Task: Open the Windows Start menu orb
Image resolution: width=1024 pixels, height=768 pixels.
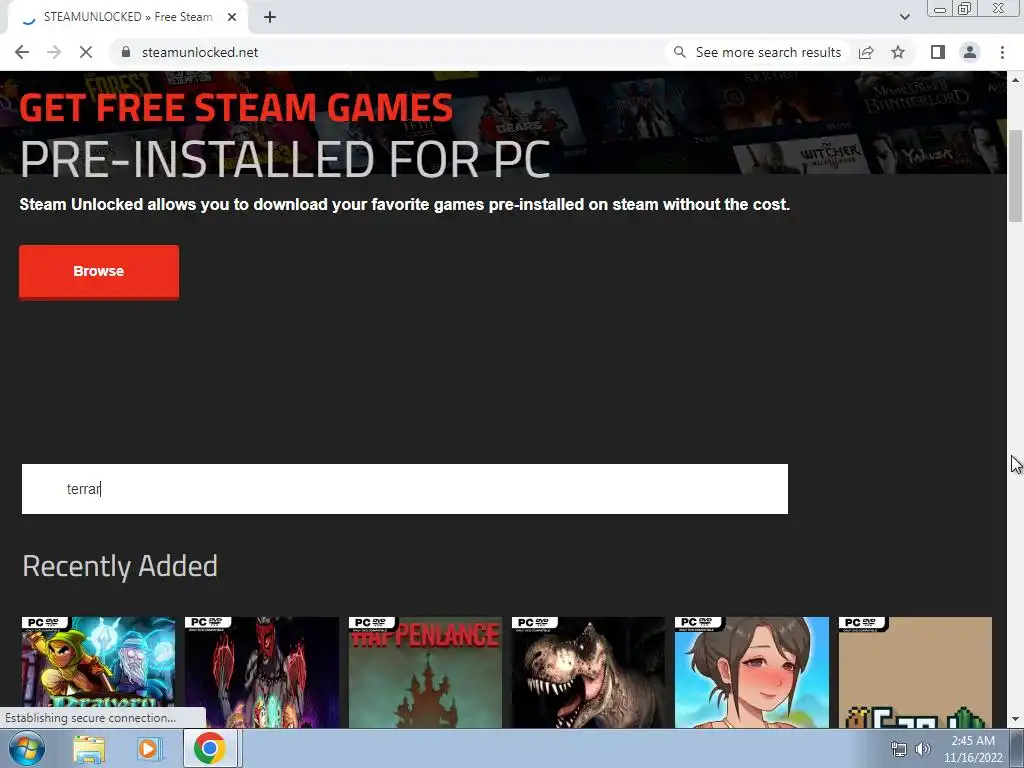Action: [x=26, y=748]
